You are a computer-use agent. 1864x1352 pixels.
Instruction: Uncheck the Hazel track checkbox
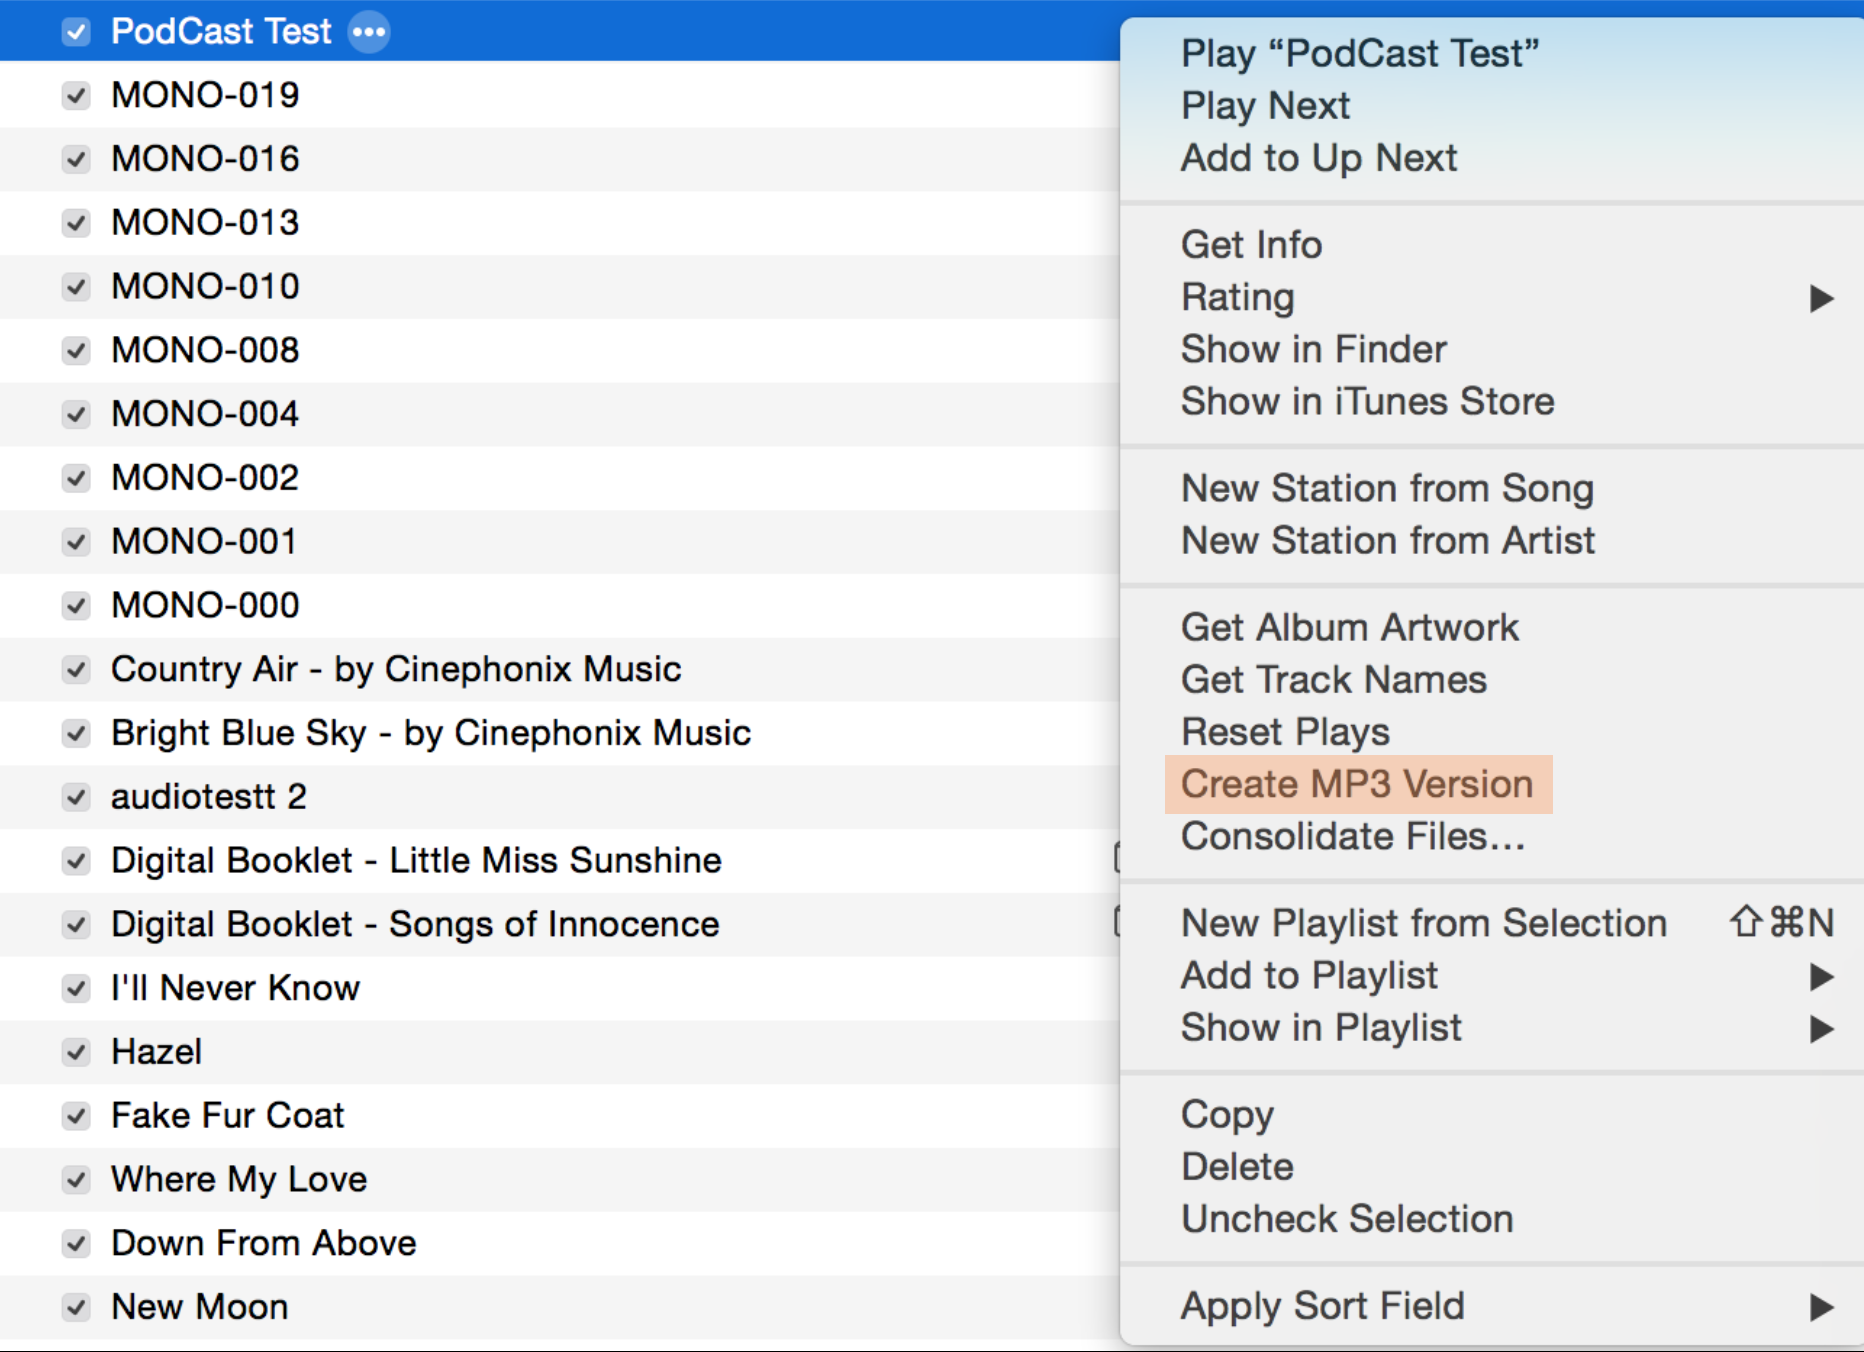(x=76, y=1052)
